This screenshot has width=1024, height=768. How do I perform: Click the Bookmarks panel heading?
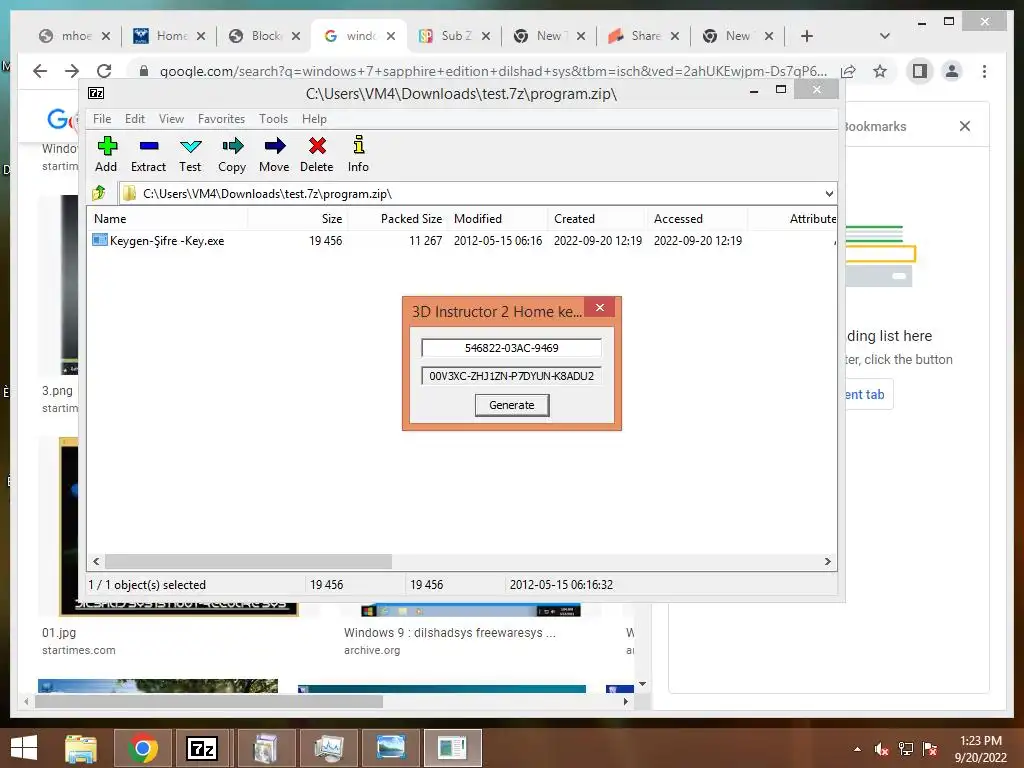[874, 127]
